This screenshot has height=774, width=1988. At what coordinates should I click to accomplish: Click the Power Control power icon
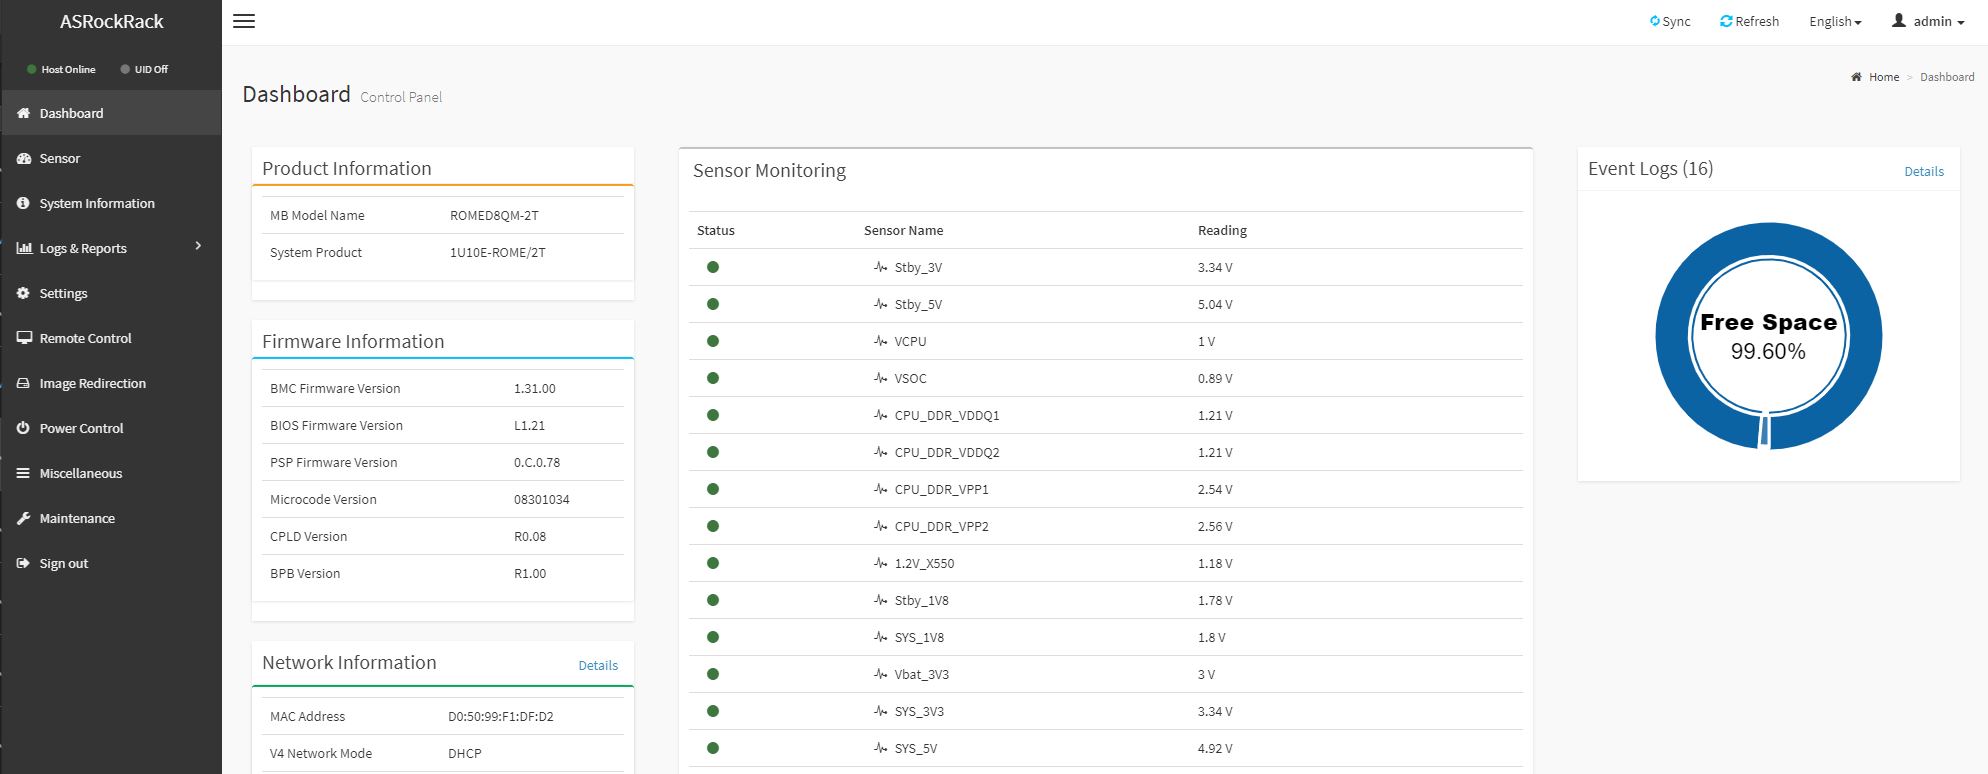24,428
